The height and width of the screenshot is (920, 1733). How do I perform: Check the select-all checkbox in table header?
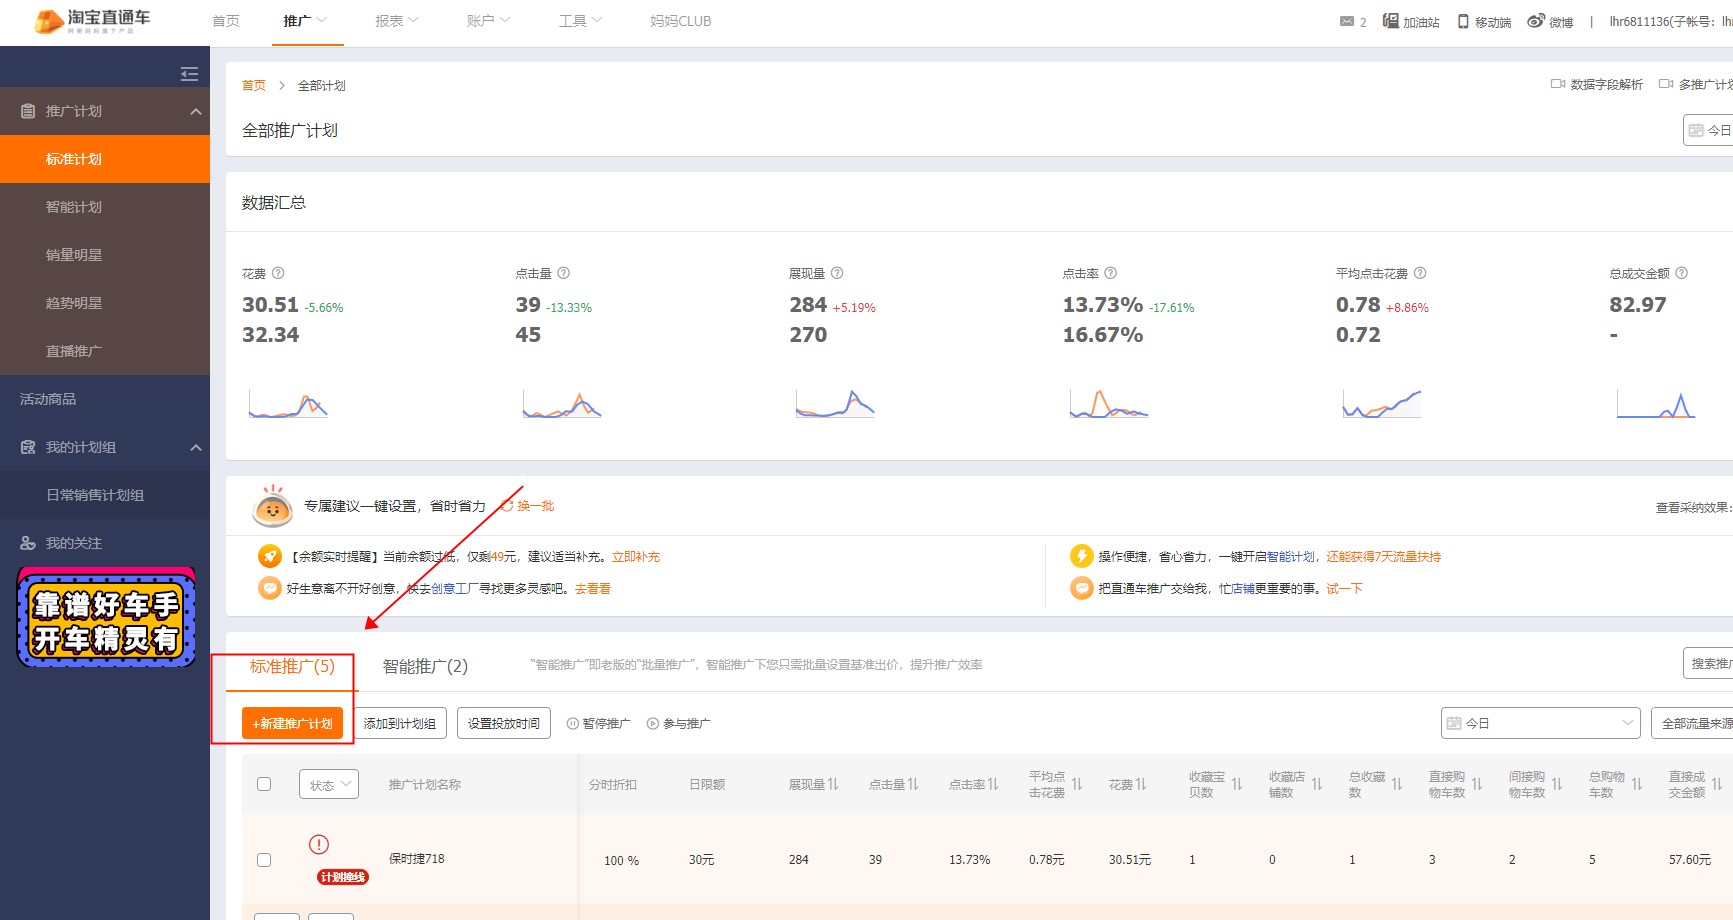(264, 784)
